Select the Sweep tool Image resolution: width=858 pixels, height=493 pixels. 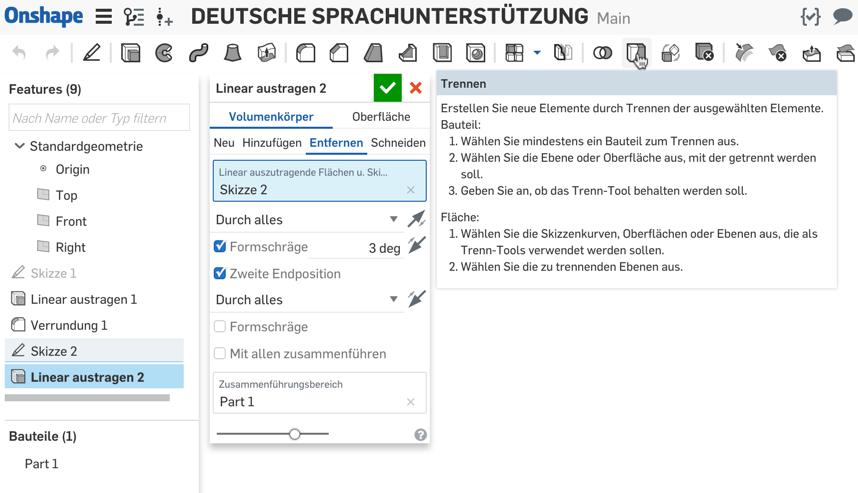point(198,53)
